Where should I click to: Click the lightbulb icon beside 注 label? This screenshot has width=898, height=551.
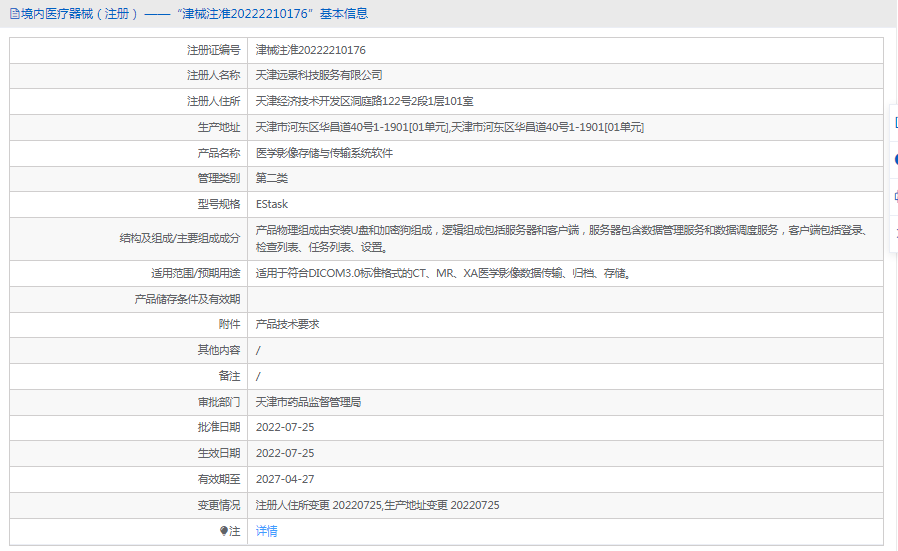(224, 531)
